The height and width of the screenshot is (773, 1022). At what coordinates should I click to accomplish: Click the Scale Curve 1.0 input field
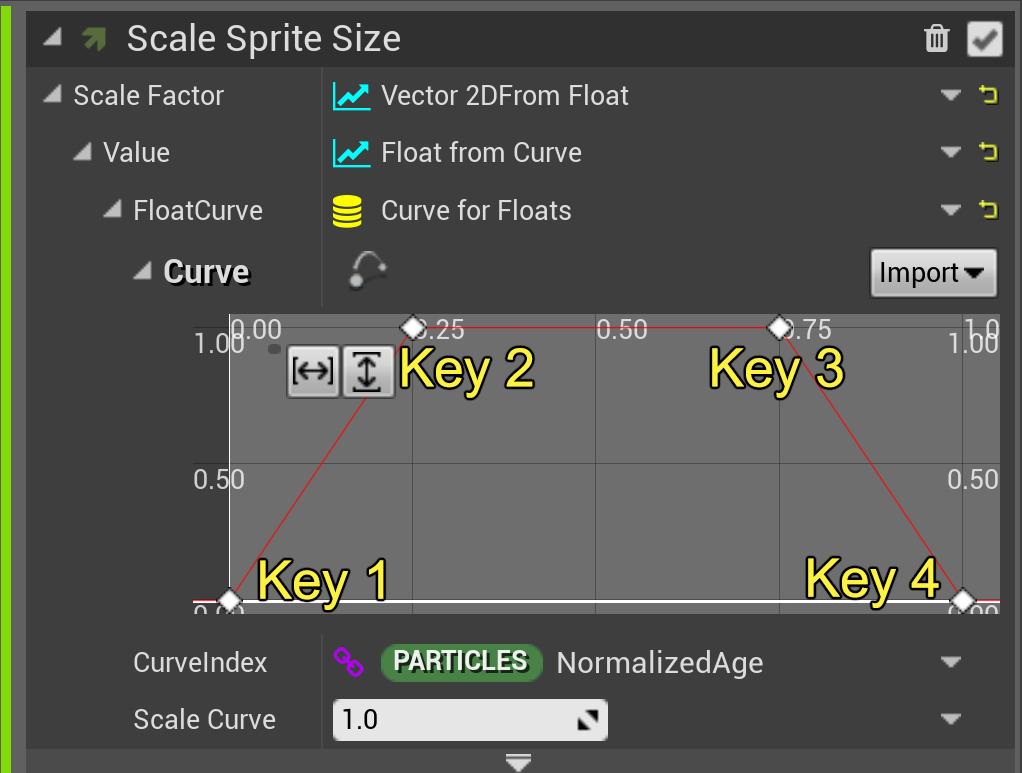tap(455, 720)
